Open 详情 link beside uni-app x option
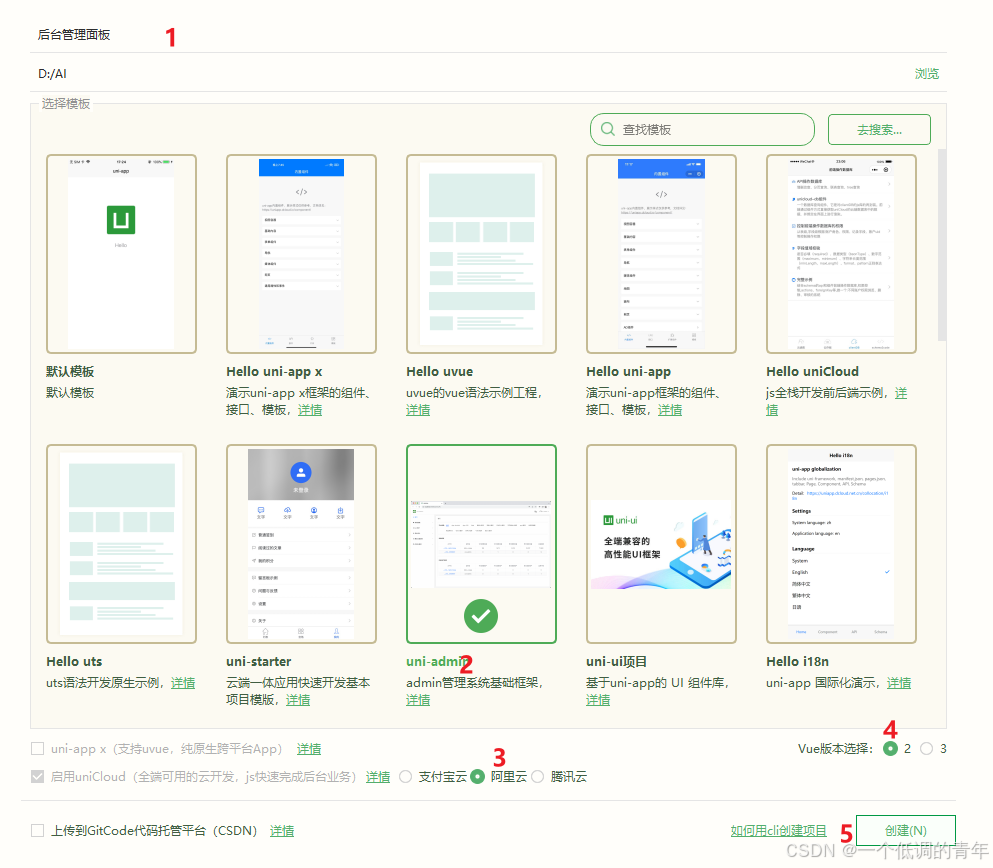Image resolution: width=993 pixels, height=868 pixels. 309,749
